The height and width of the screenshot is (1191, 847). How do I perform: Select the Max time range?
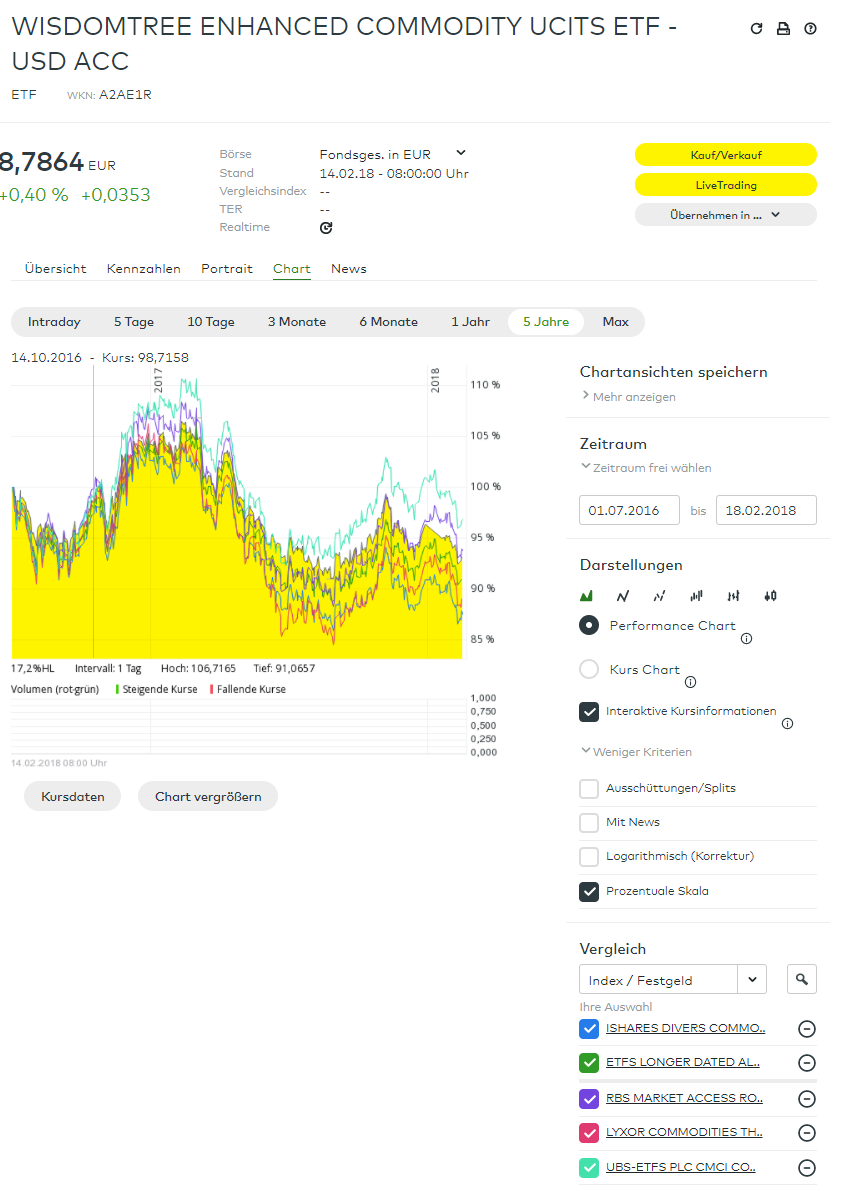click(x=615, y=322)
